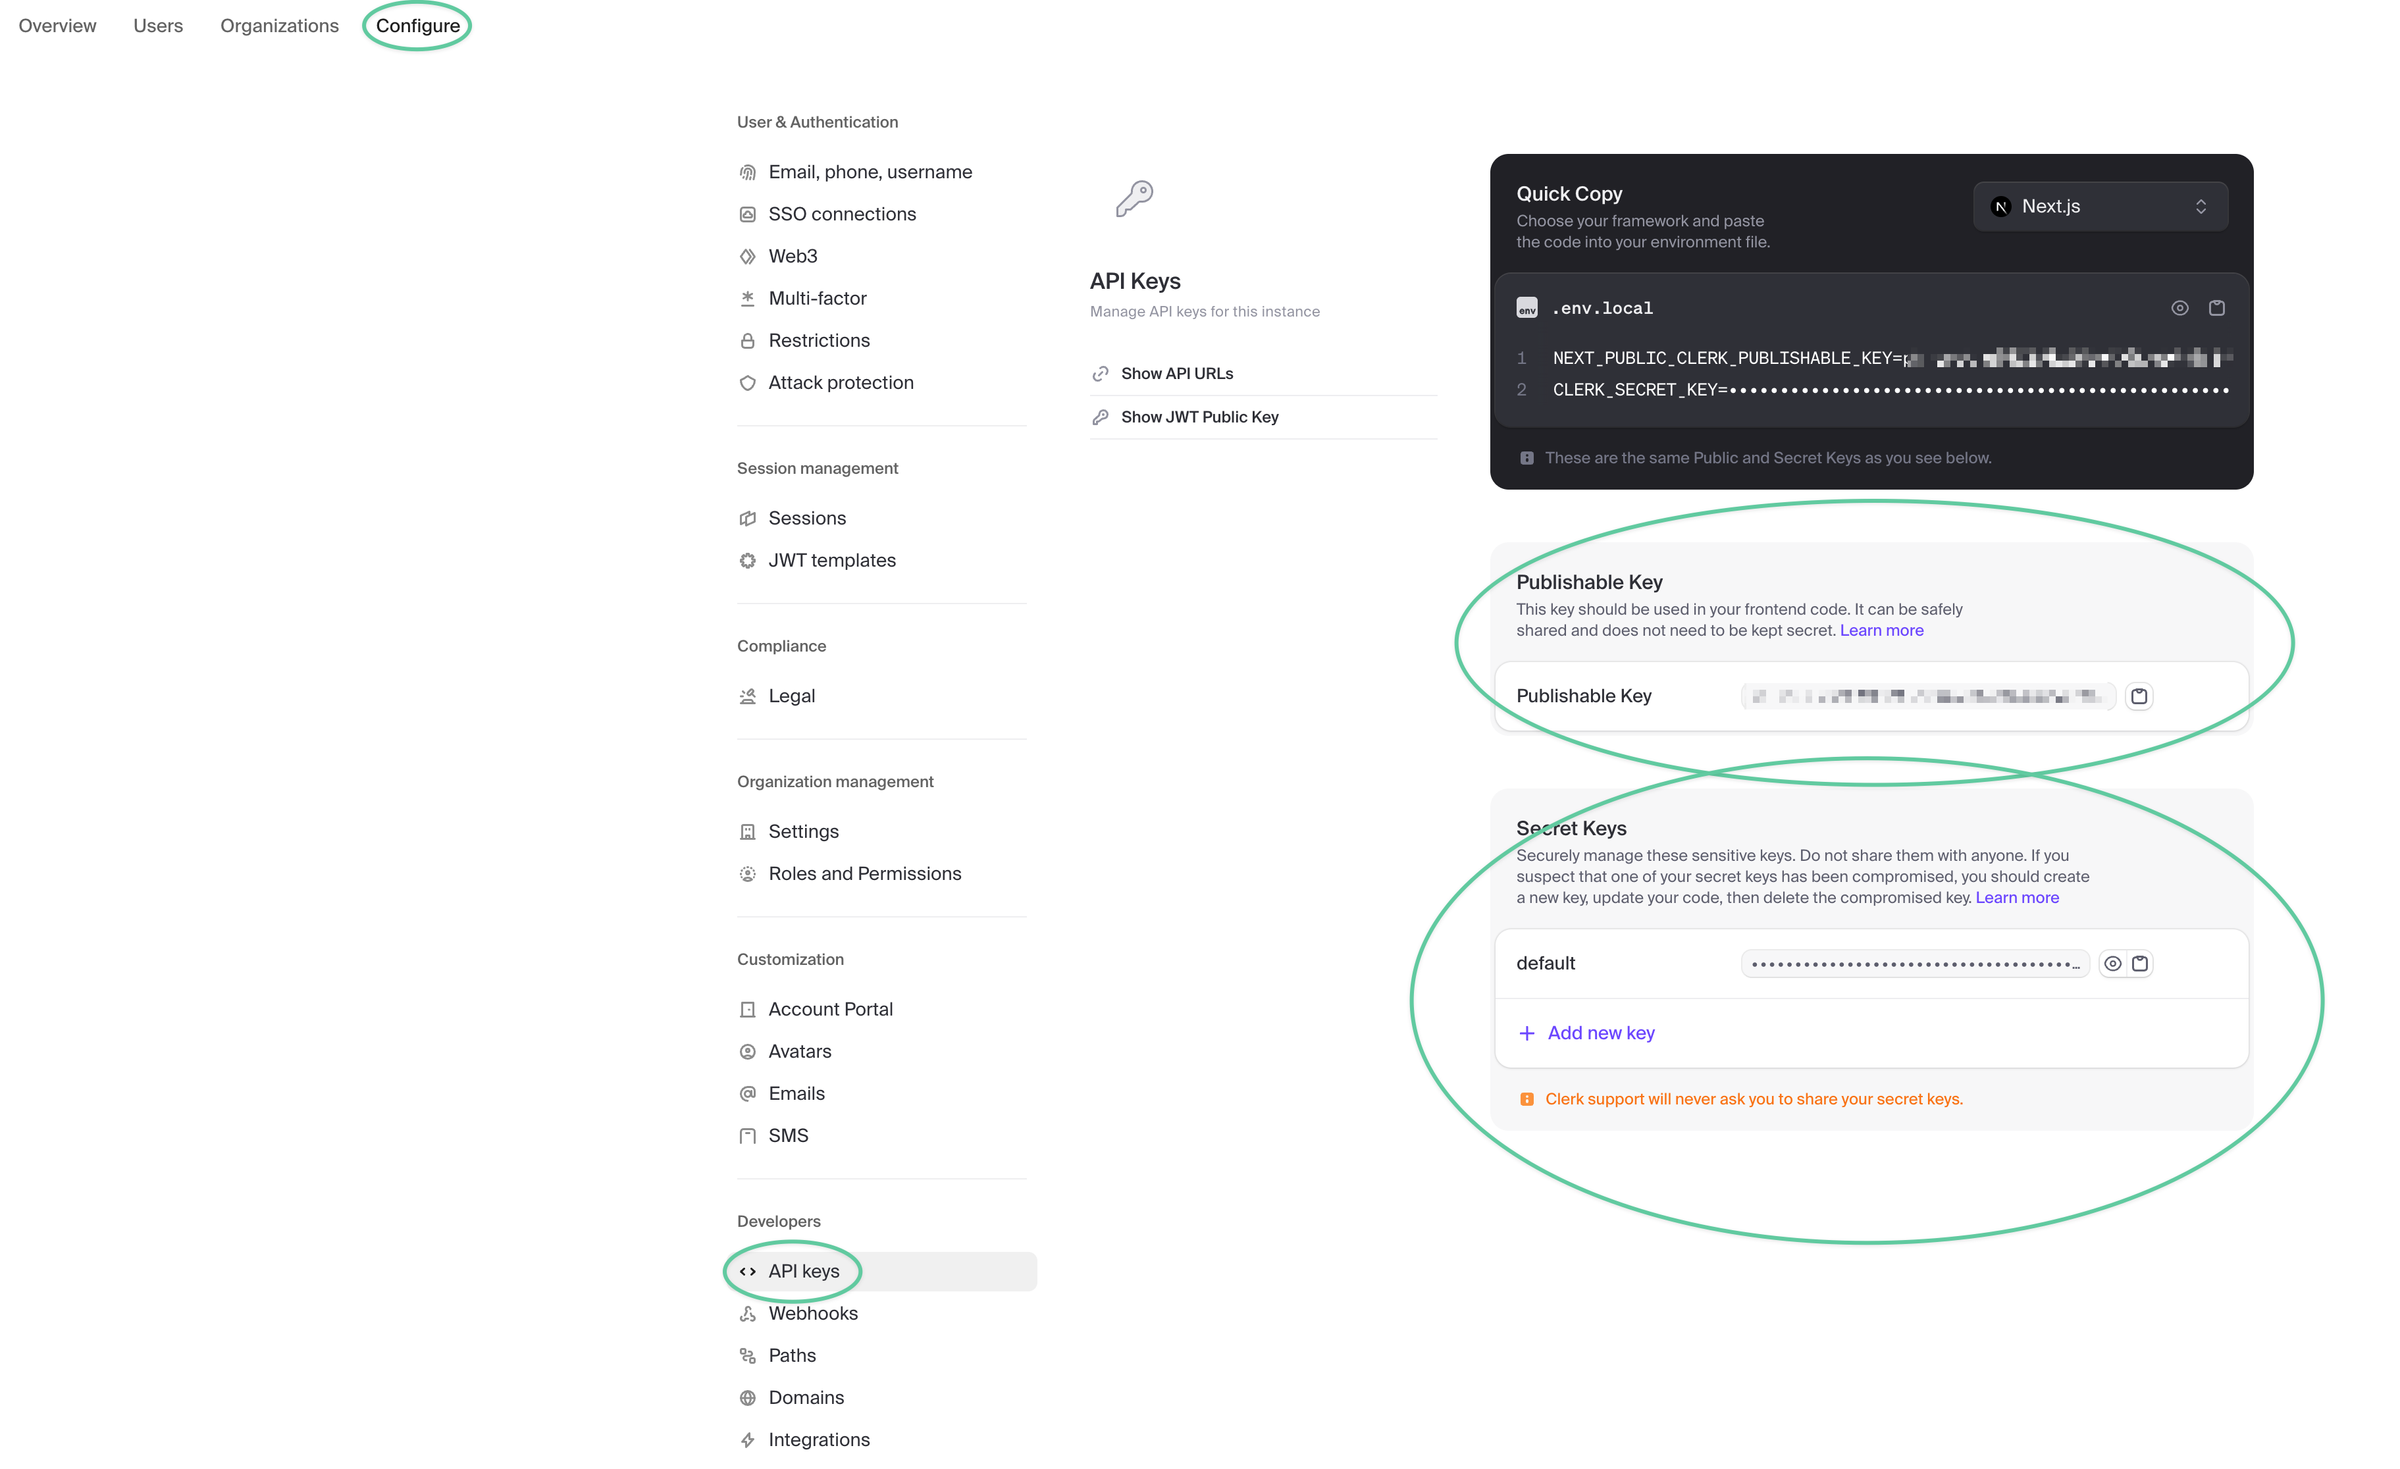Open the Organizations tab
The image size is (2400, 1469).
(279, 25)
